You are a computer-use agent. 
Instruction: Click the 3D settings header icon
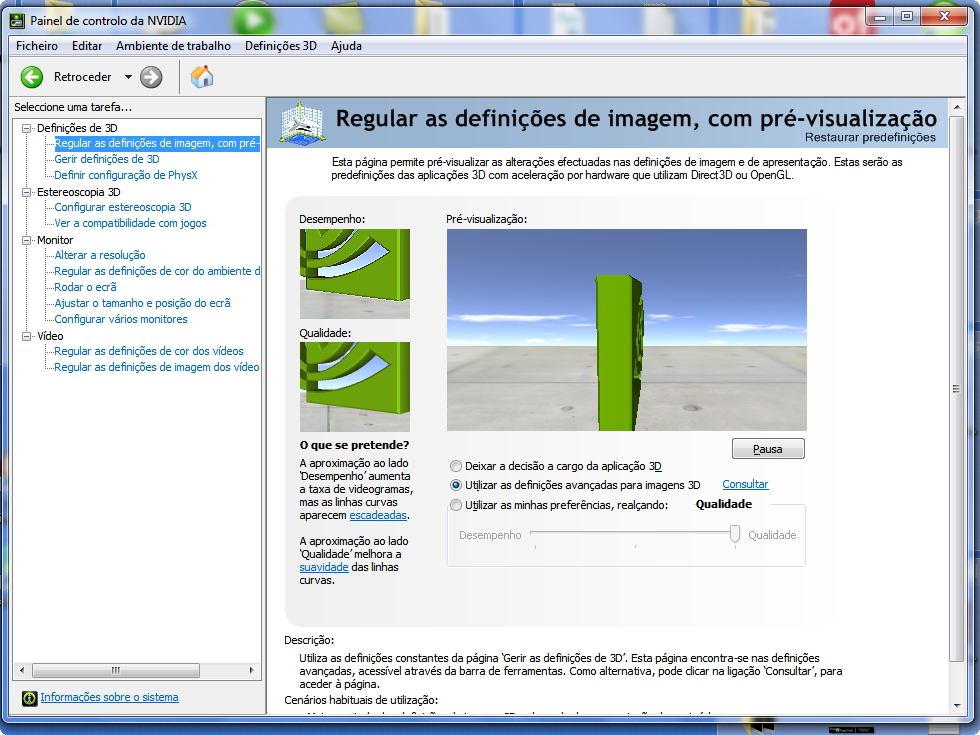pos(301,124)
